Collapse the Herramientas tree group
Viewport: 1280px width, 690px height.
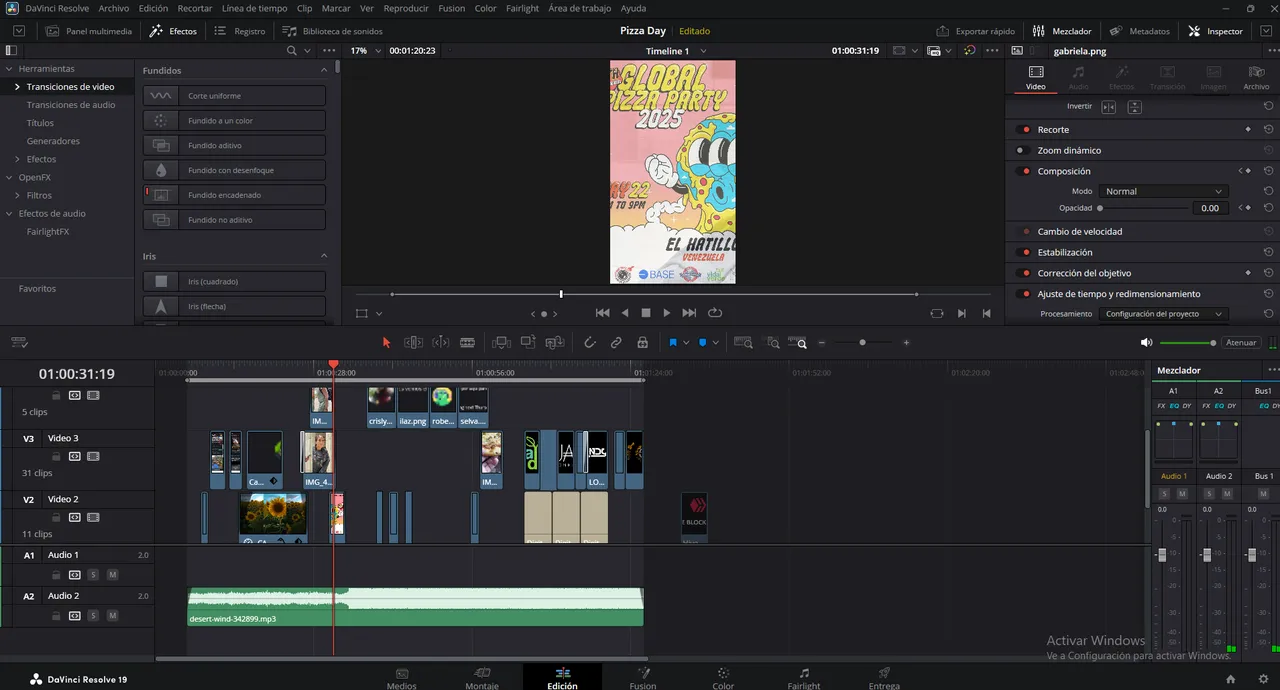coord(9,68)
